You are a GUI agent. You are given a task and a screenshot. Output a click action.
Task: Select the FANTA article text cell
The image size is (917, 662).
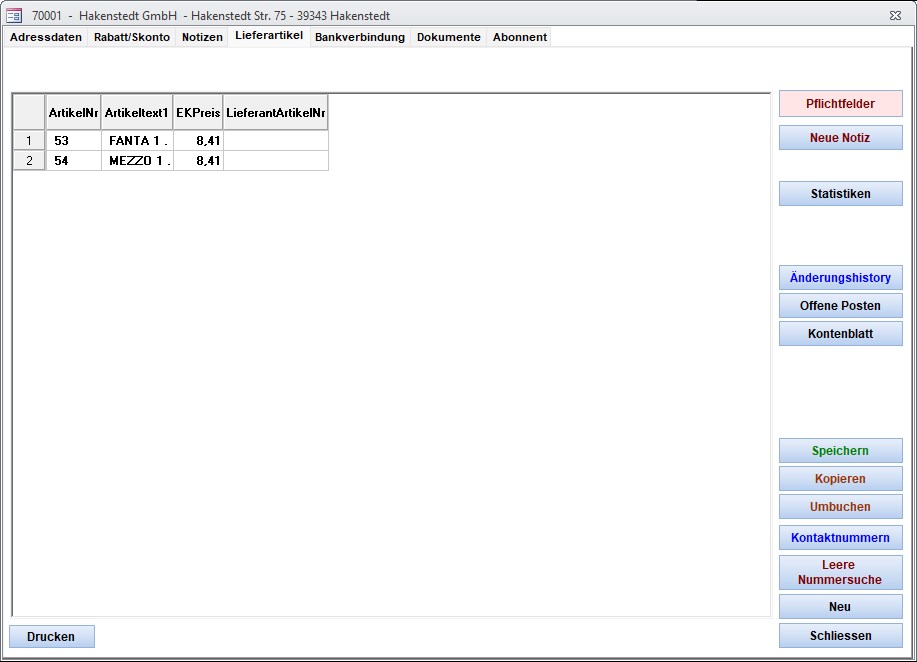coord(137,141)
